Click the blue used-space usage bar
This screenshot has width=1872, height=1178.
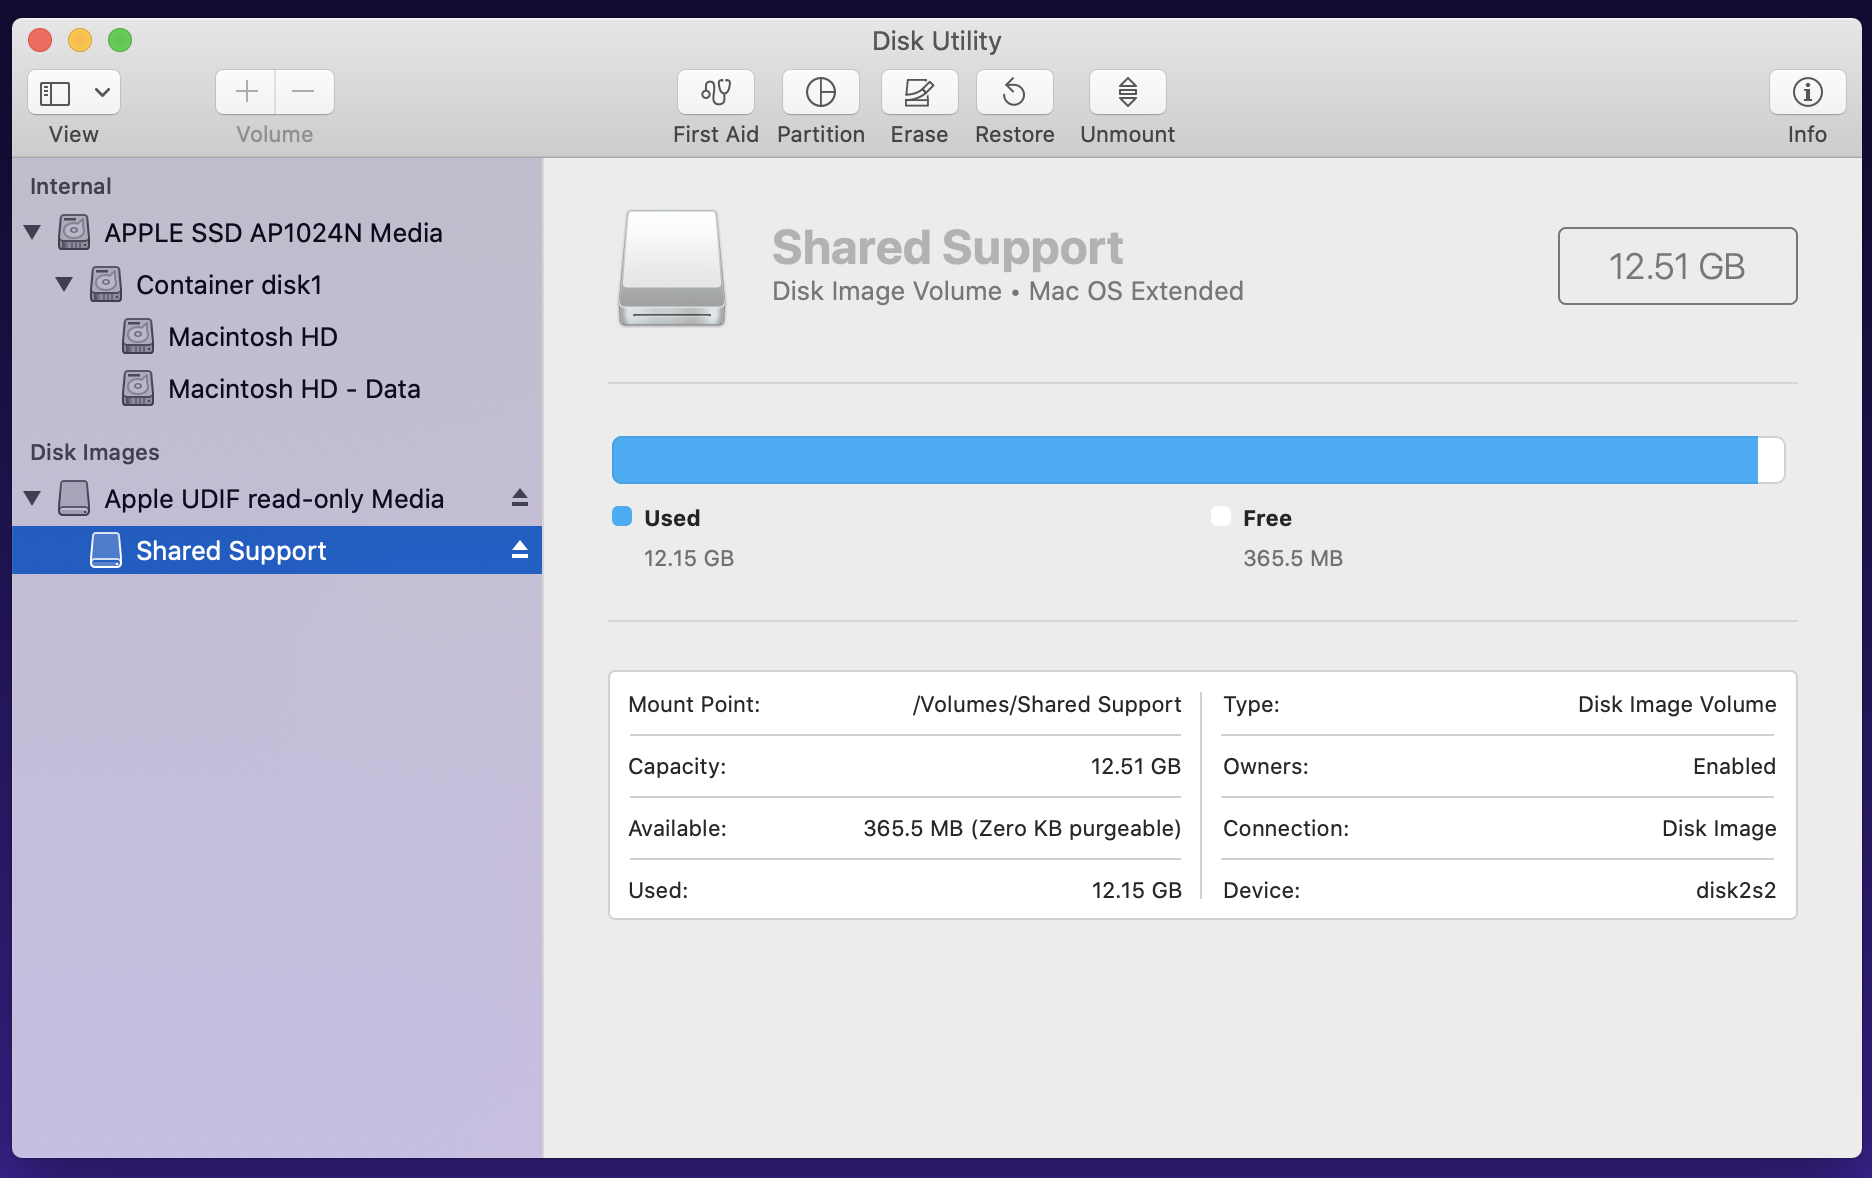(1185, 460)
